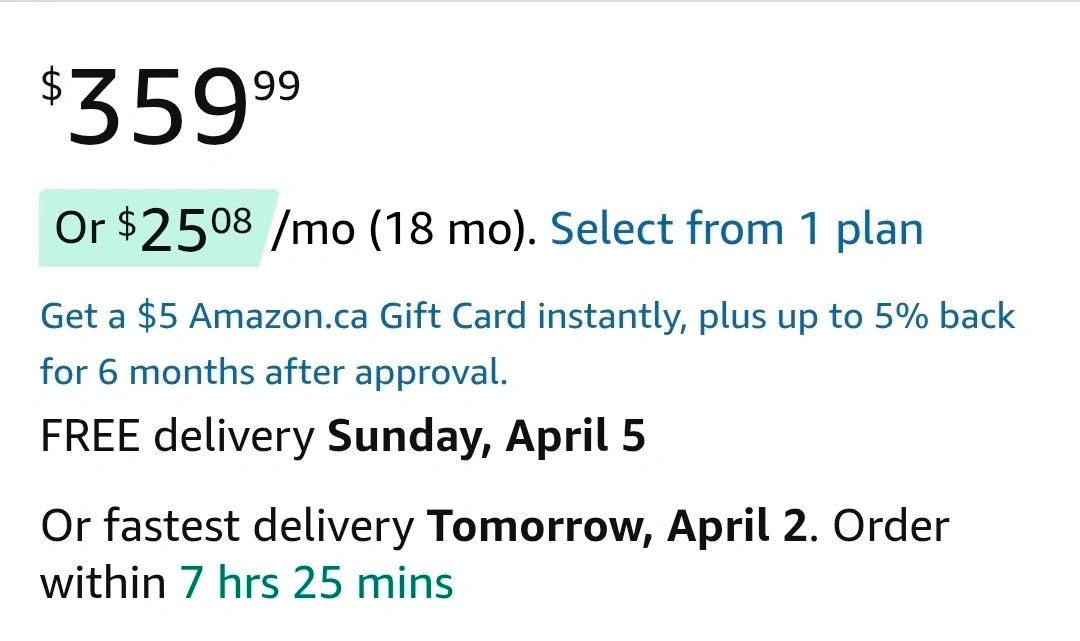Viewport: 1080px width, 641px height.
Task: Click the 'Order' word after April 2
Action: point(891,526)
